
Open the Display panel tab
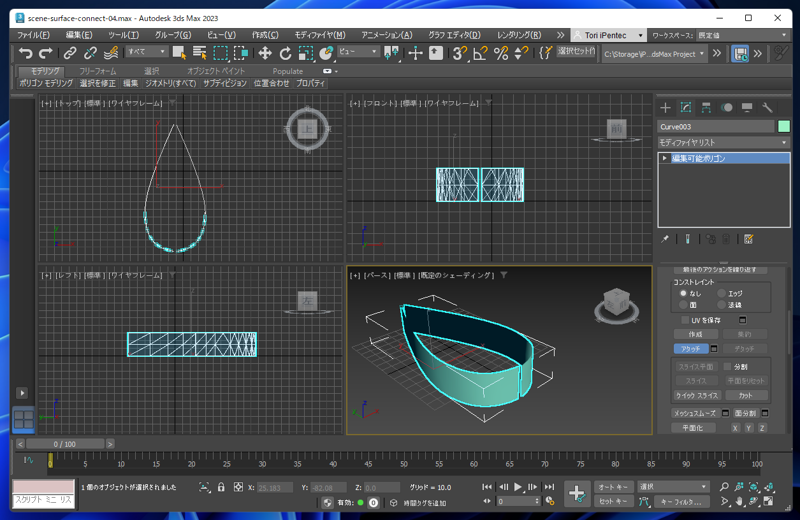pyautogui.click(x=747, y=107)
